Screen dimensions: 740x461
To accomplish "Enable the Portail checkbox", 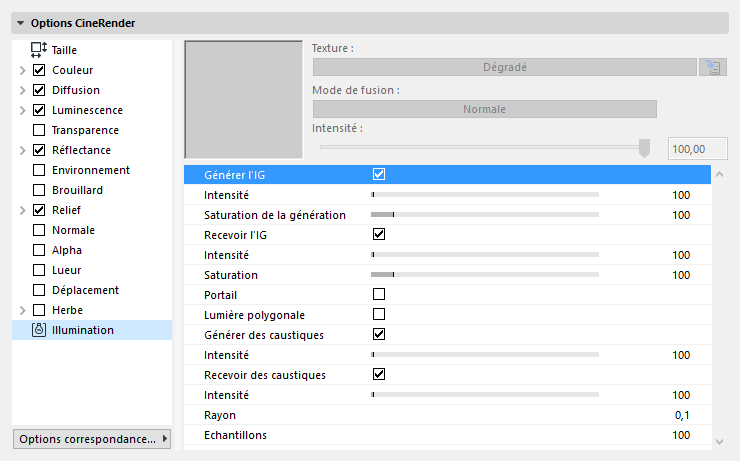I will [379, 294].
